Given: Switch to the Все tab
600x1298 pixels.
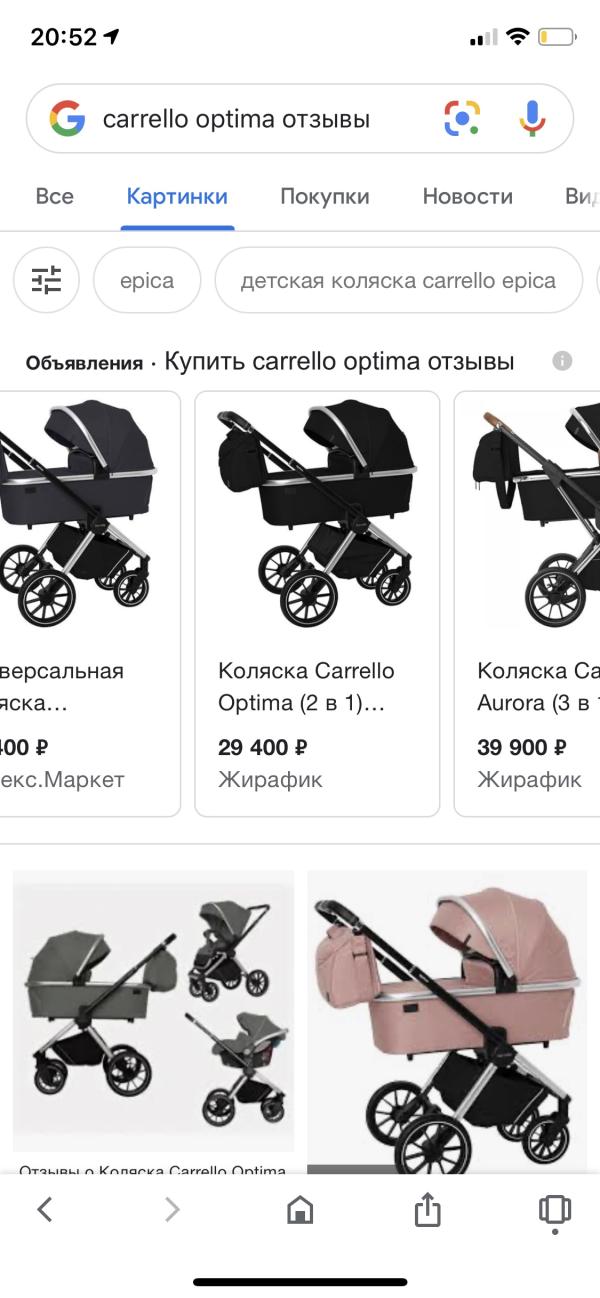Looking at the screenshot, I should click(54, 196).
